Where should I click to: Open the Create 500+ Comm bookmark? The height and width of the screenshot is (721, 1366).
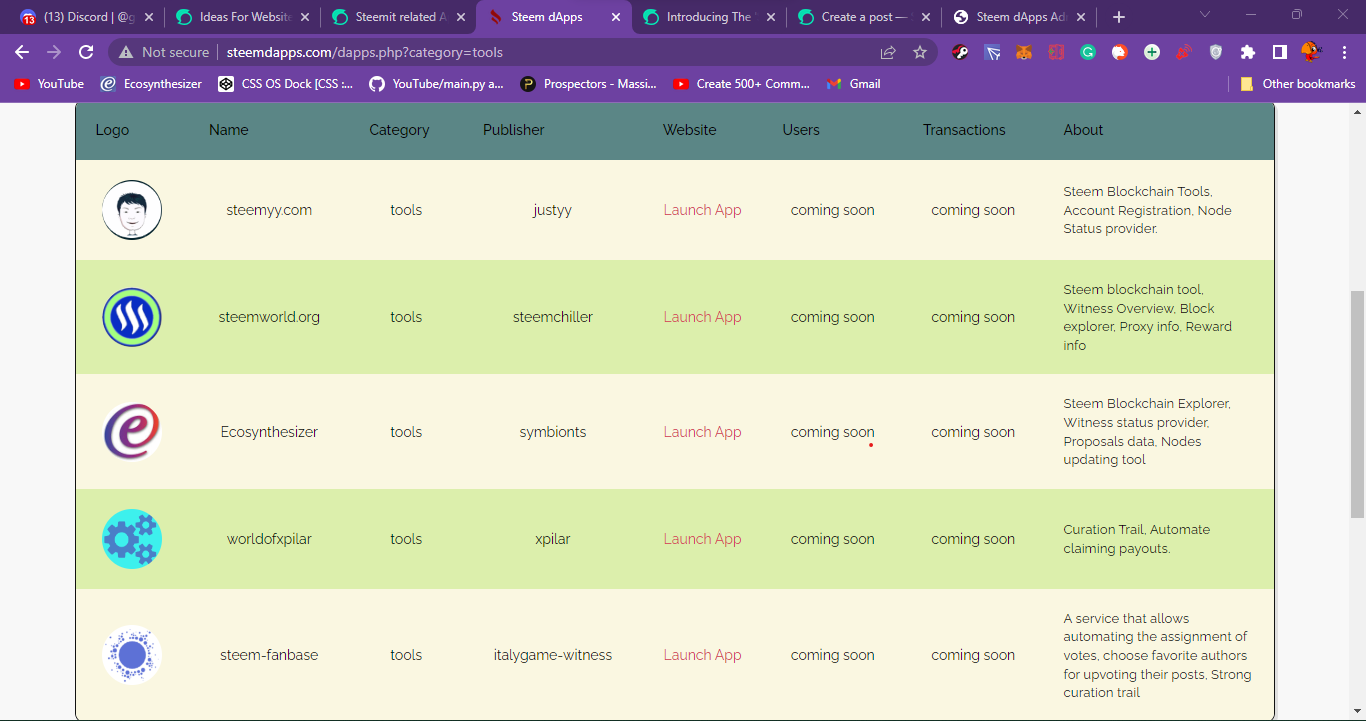742,84
